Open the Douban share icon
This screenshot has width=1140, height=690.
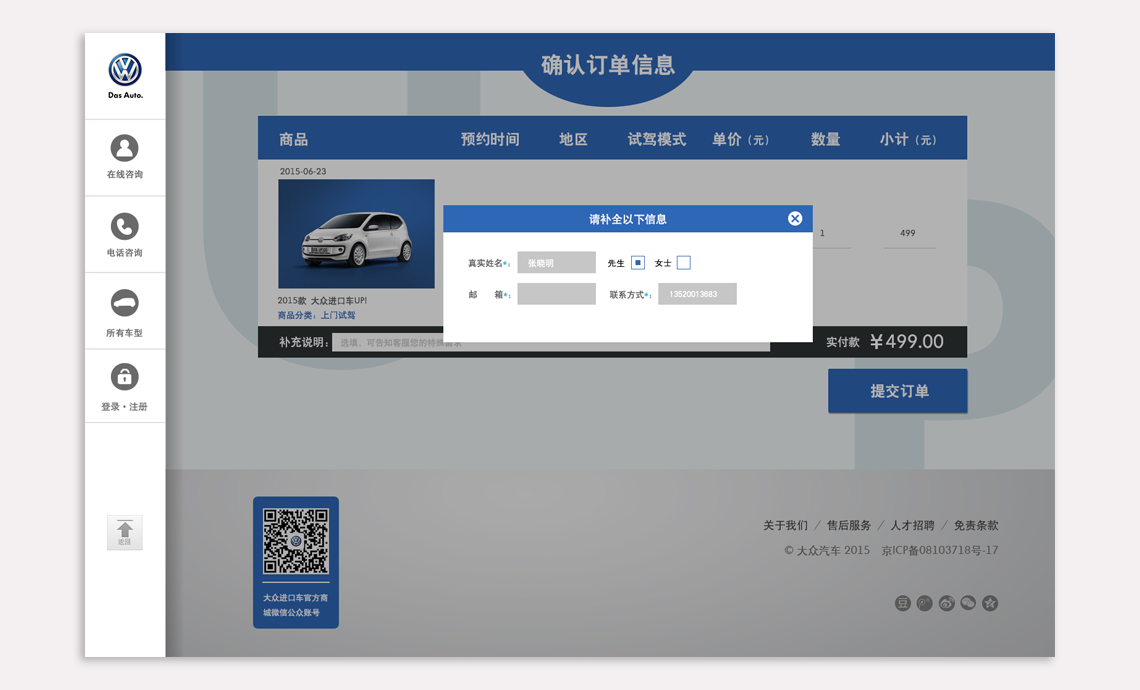(902, 603)
